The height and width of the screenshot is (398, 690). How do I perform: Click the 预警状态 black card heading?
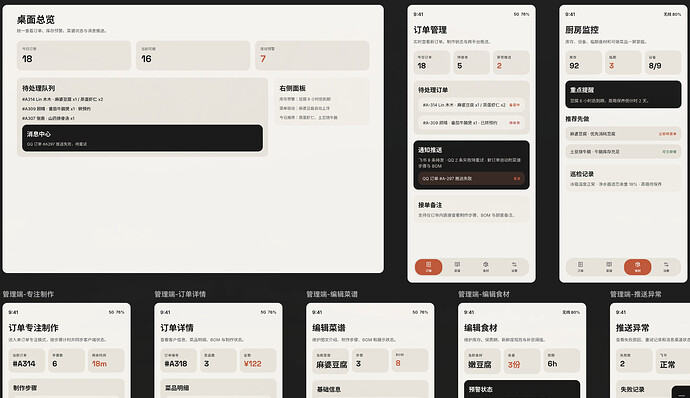tap(481, 389)
